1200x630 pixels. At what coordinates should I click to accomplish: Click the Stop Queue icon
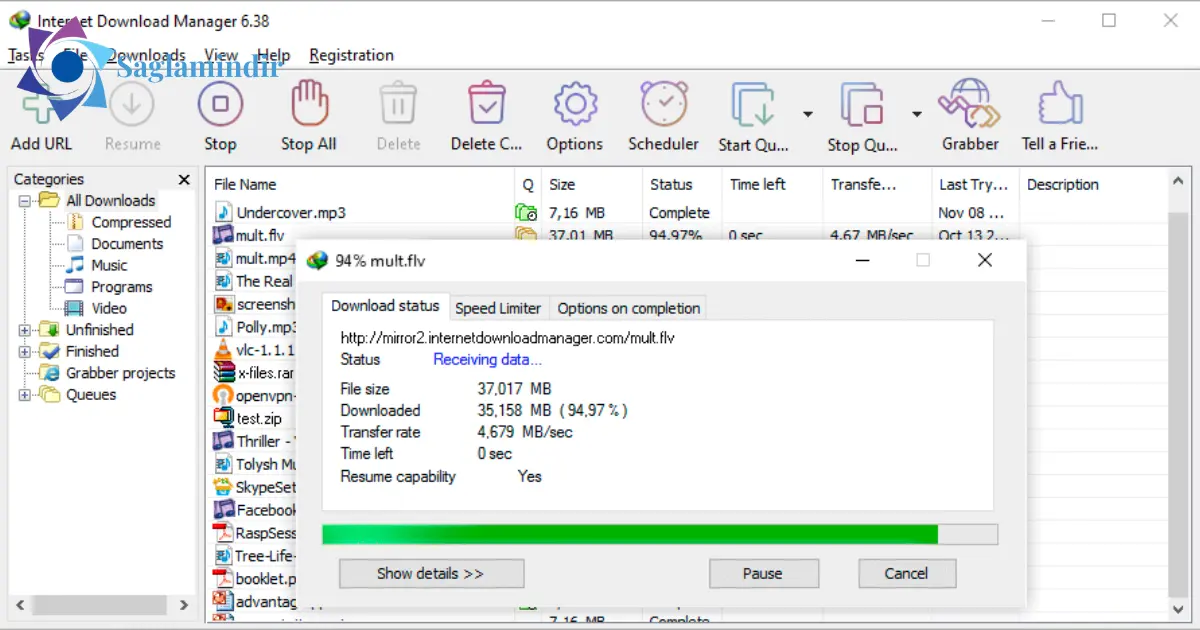click(x=862, y=104)
